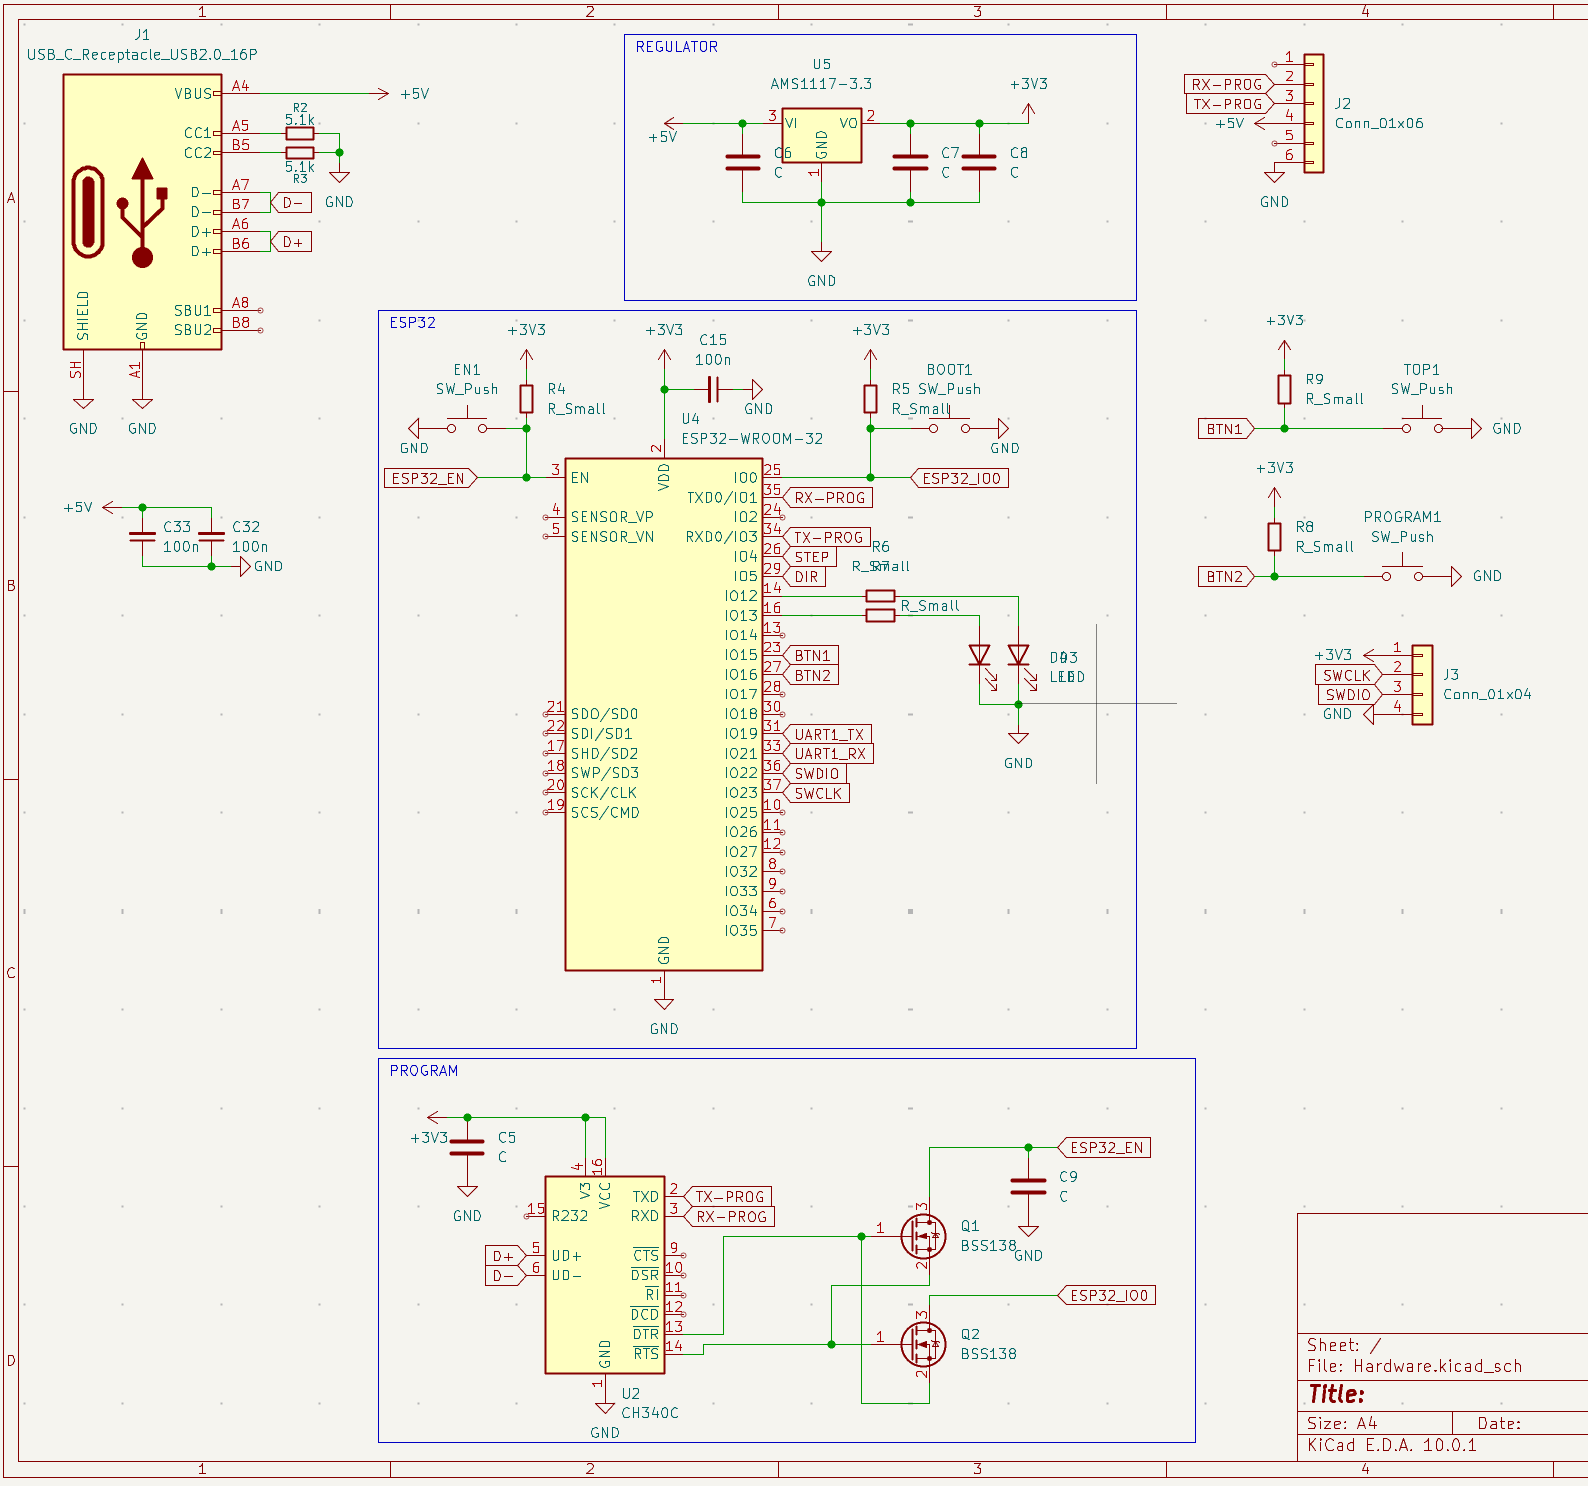Click capacitor C15 100n symbol
Screen dimensions: 1588x1486
713,389
